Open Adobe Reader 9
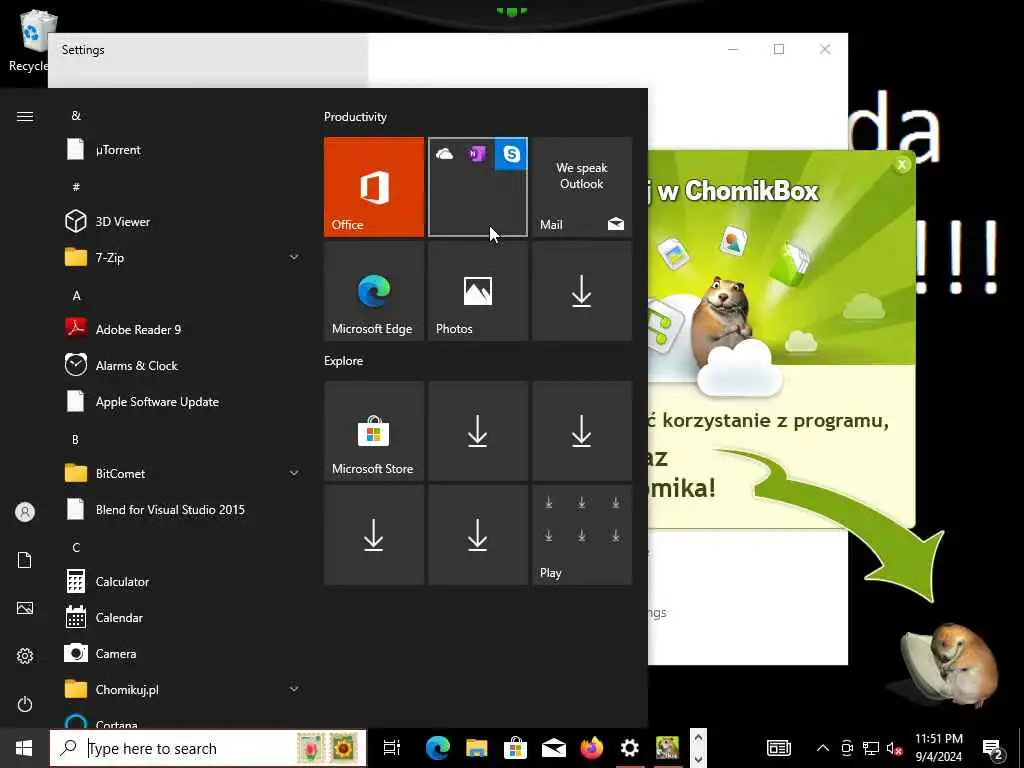The width and height of the screenshot is (1024, 768). coord(183,329)
